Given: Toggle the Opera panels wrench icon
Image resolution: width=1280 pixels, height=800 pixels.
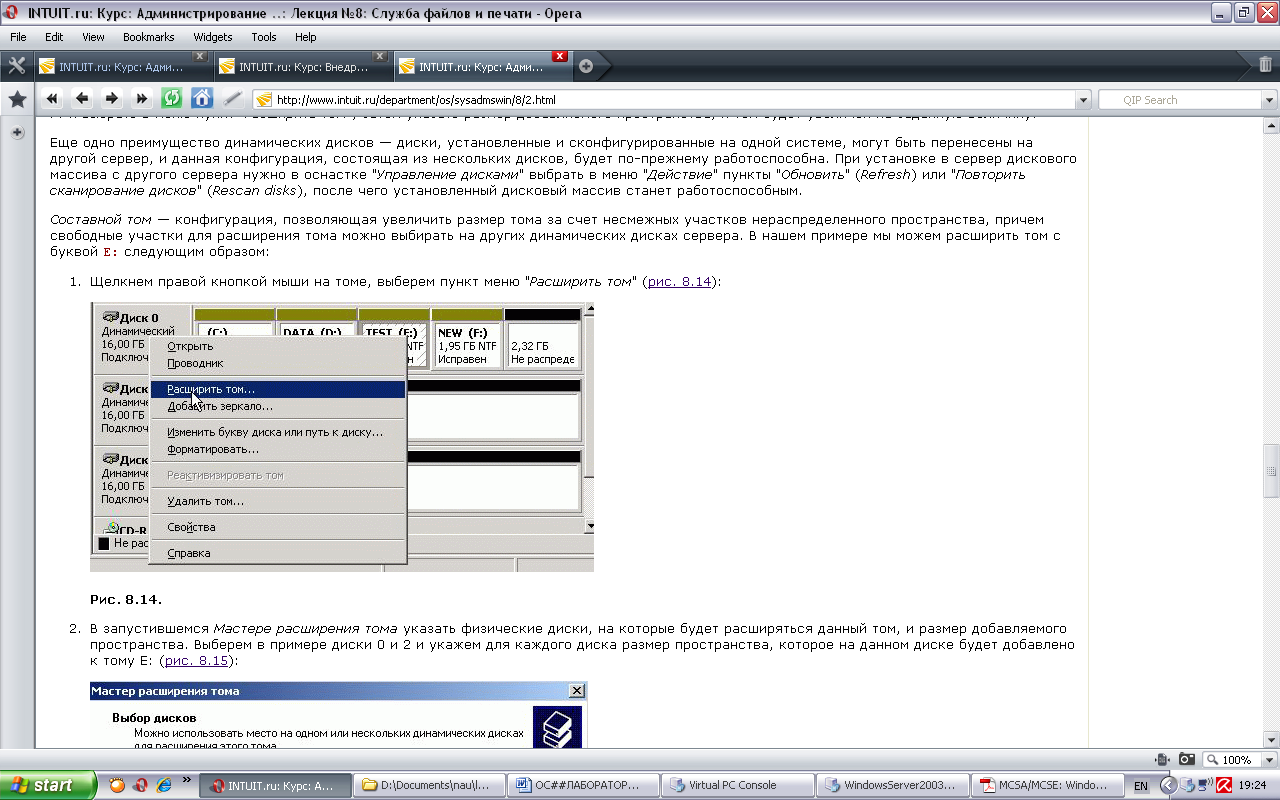Looking at the screenshot, I should 17,66.
